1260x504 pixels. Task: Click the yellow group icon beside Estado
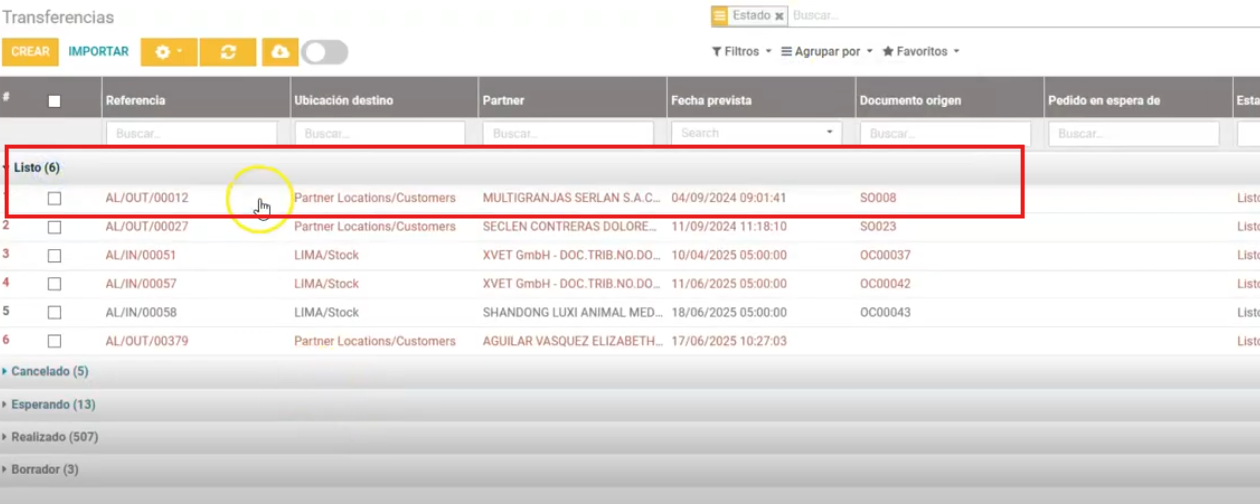[720, 17]
